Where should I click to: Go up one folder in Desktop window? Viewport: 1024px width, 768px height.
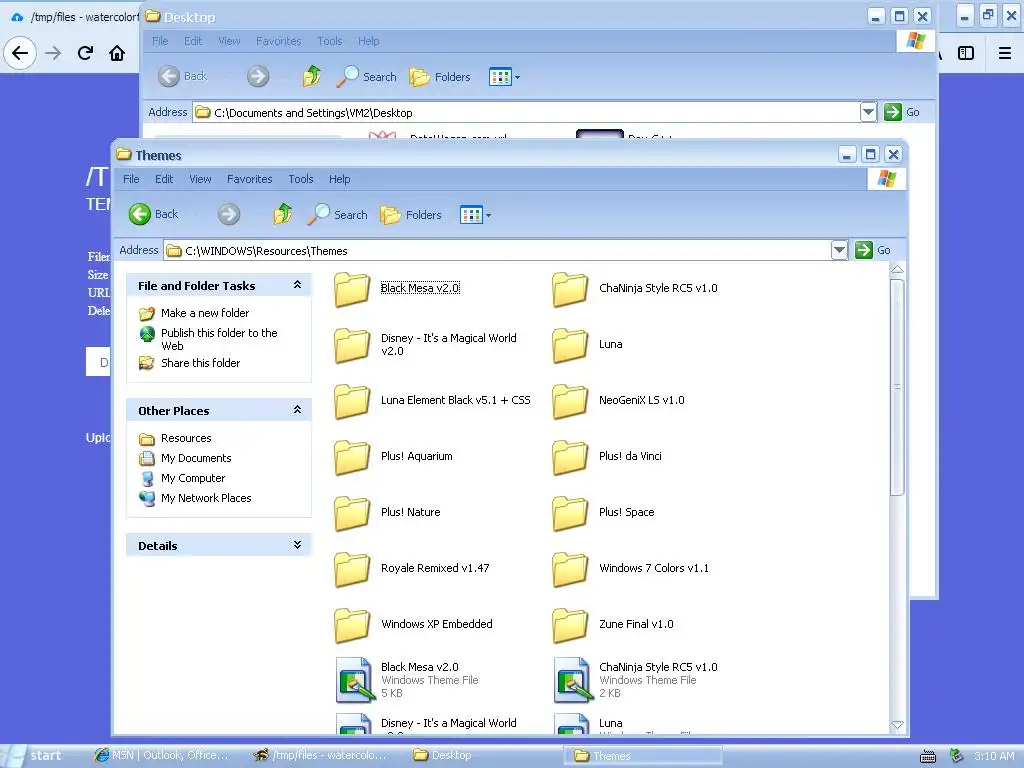(x=312, y=76)
